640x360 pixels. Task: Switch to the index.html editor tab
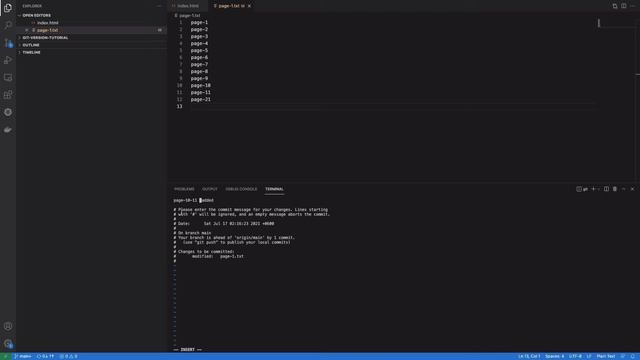tap(188, 6)
